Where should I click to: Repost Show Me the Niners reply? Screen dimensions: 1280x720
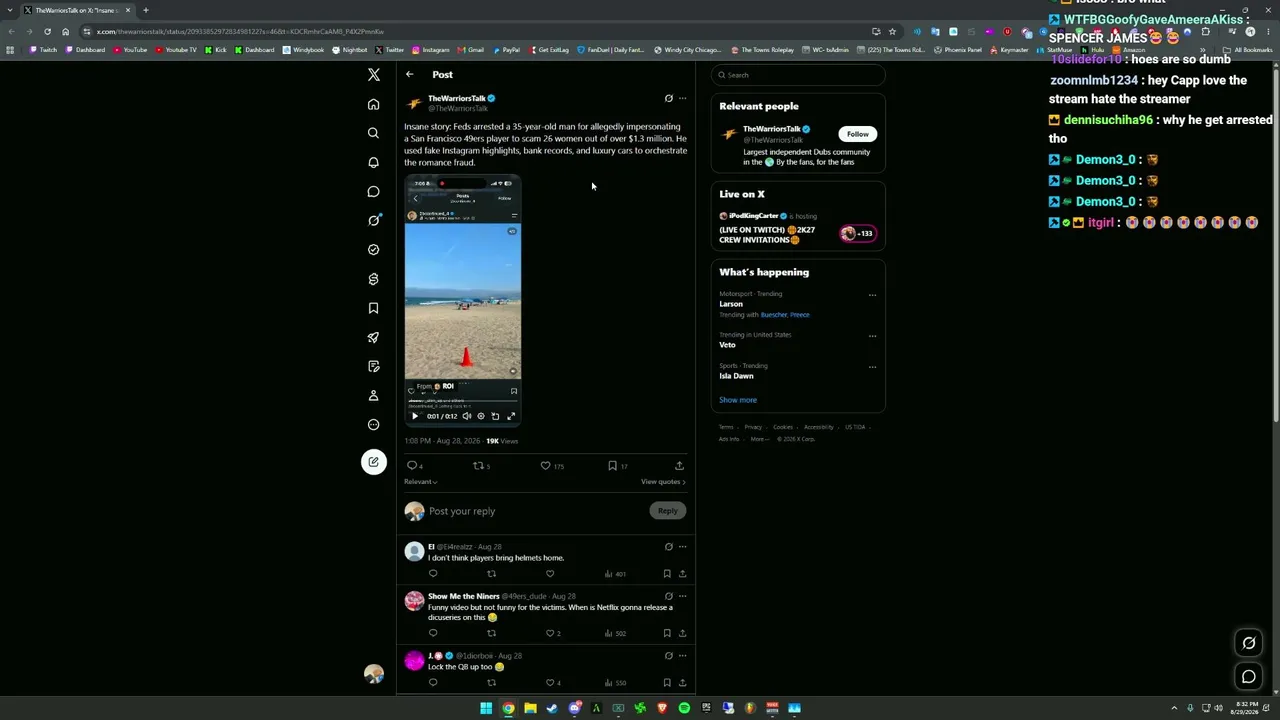point(491,633)
